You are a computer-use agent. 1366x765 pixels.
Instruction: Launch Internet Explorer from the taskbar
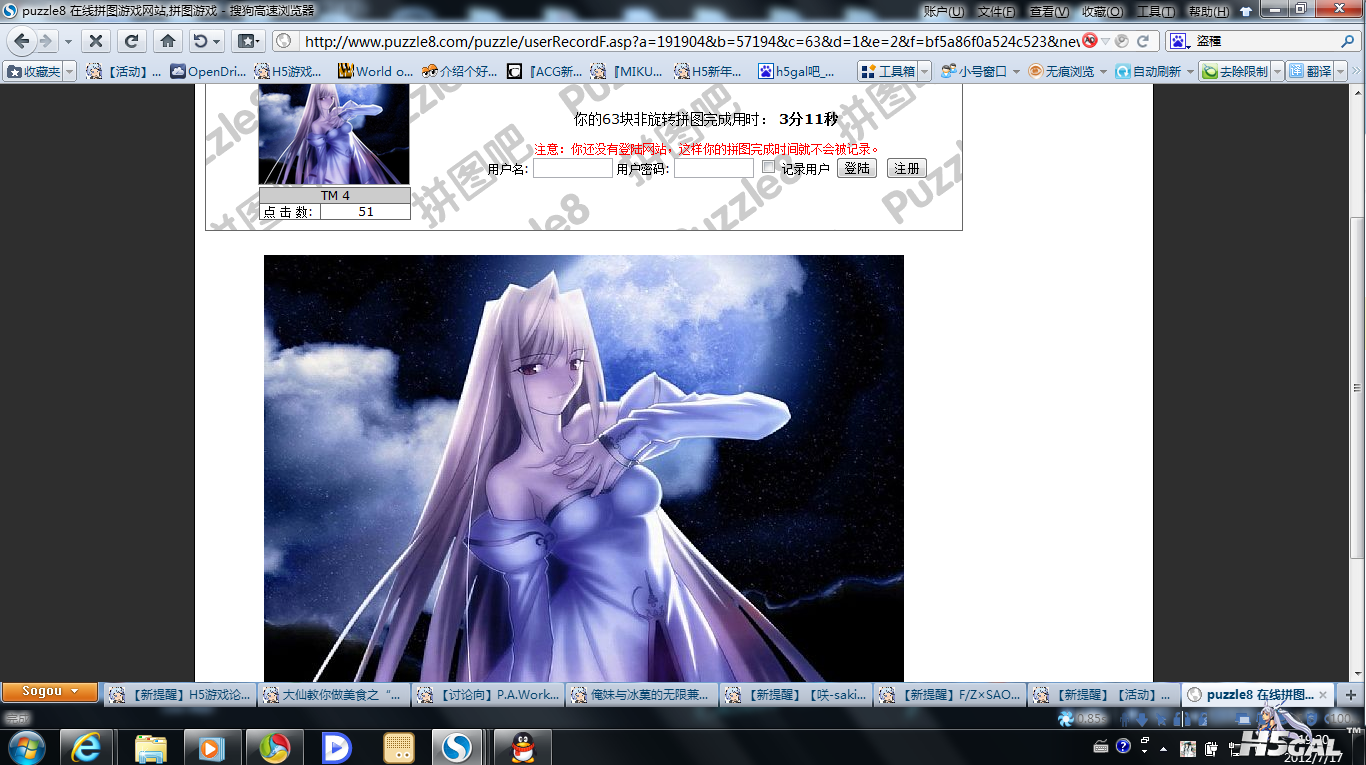pos(87,747)
